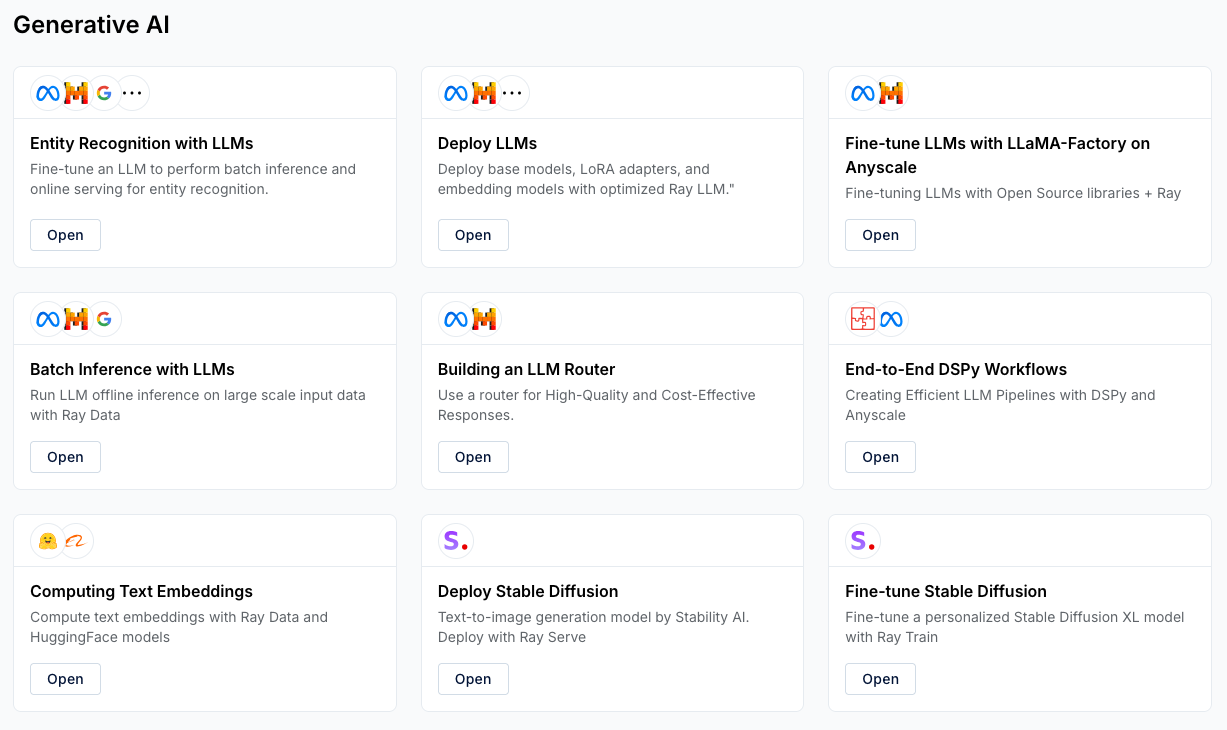Click the 'Computing Text Embeddings' title
Viewport: 1227px width, 730px height.
point(141,592)
